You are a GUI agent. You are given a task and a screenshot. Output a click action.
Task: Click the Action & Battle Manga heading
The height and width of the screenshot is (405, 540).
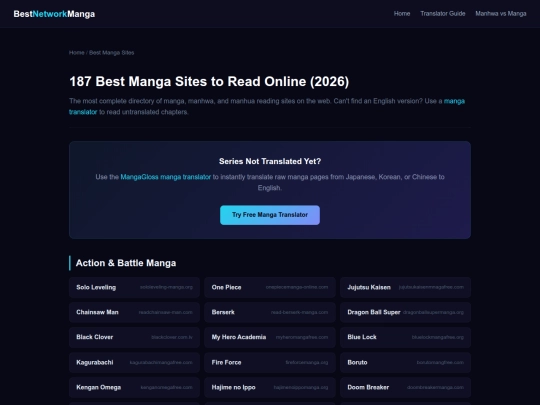(126, 263)
